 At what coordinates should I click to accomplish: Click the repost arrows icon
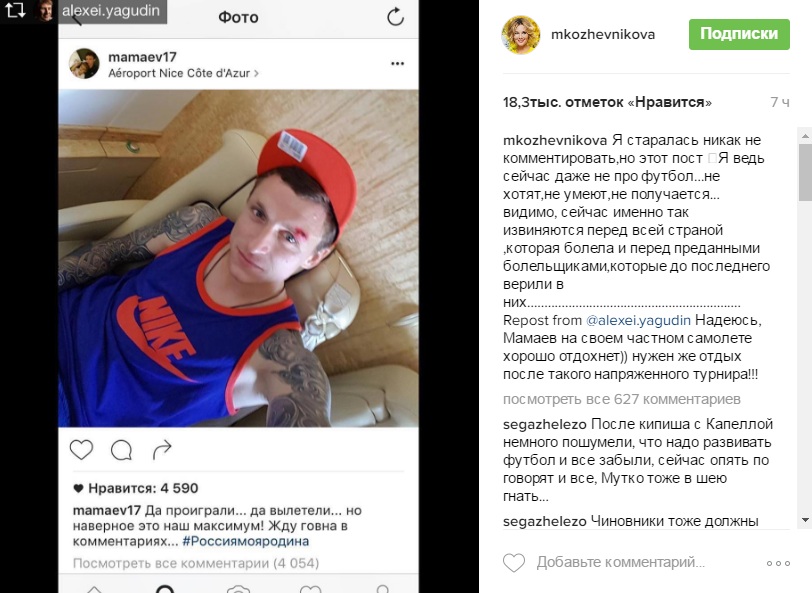(15, 10)
